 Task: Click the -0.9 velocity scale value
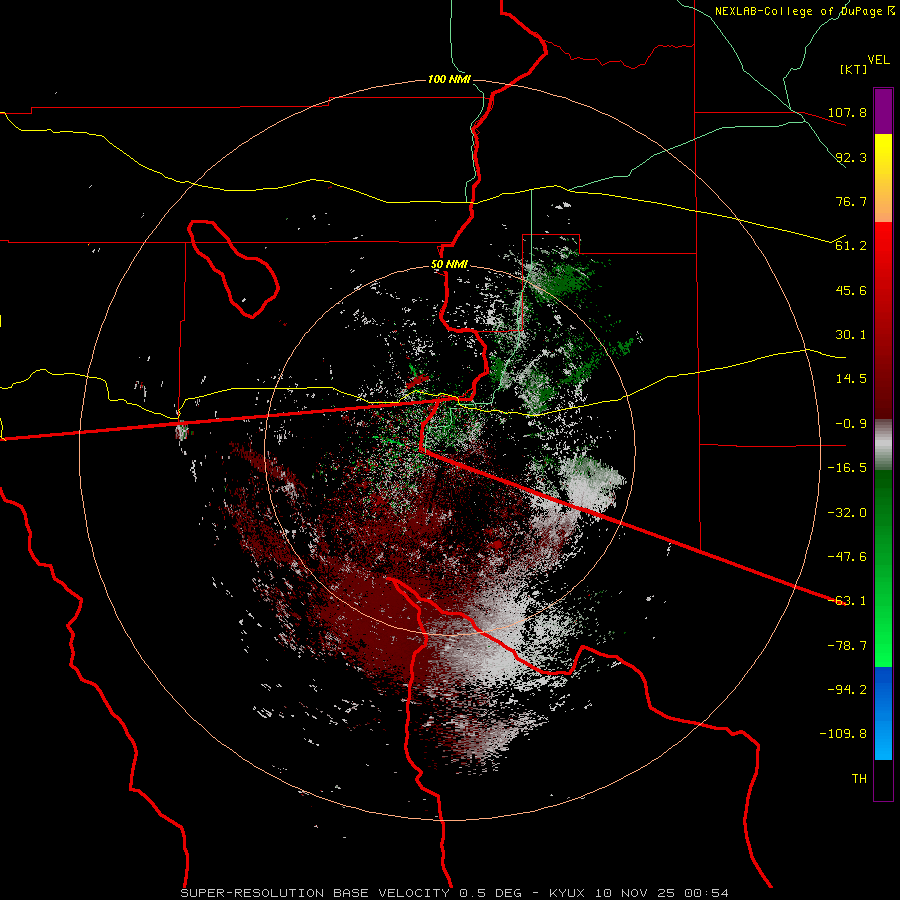851,424
